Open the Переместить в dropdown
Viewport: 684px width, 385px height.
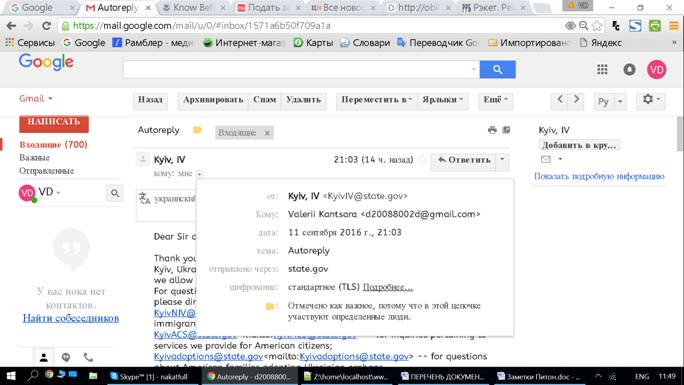(376, 100)
